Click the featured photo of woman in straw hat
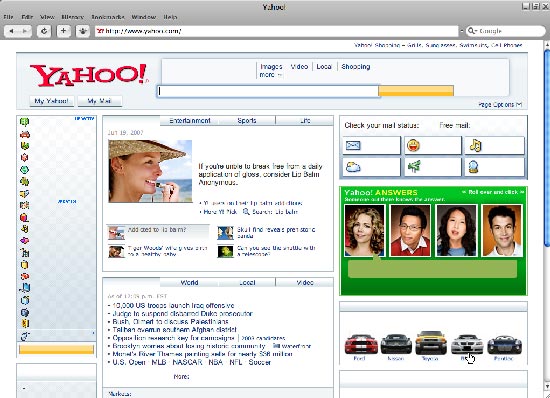The image size is (550, 398). pos(150,171)
